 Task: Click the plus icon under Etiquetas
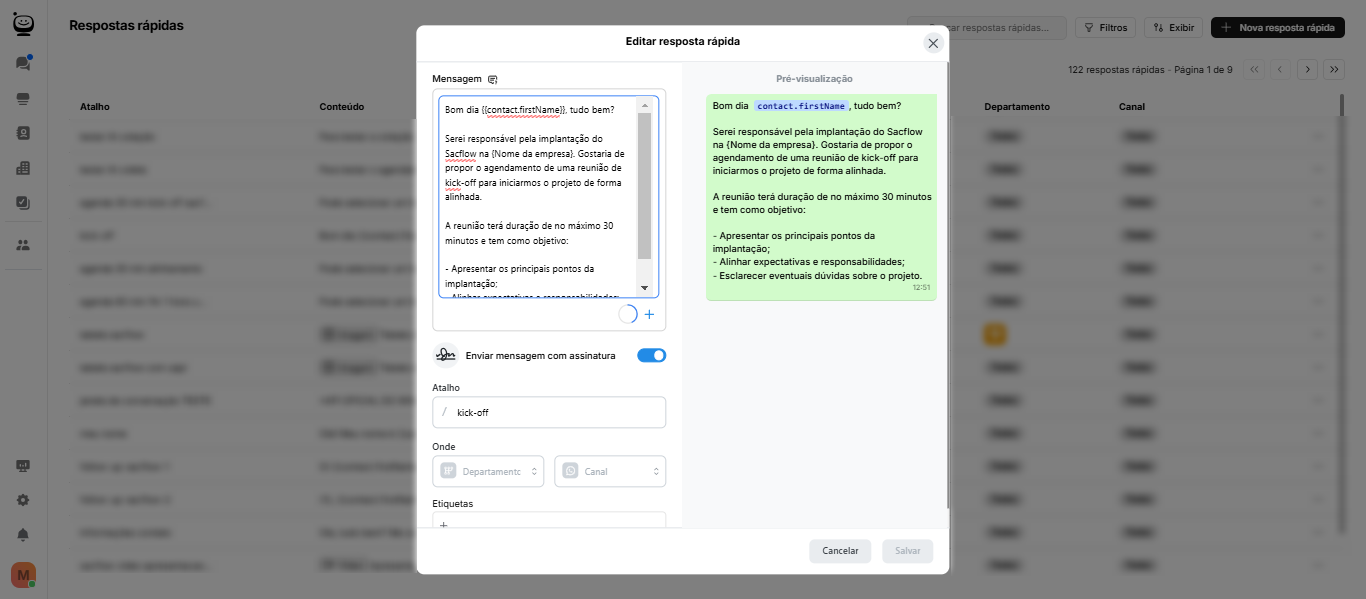pos(444,525)
